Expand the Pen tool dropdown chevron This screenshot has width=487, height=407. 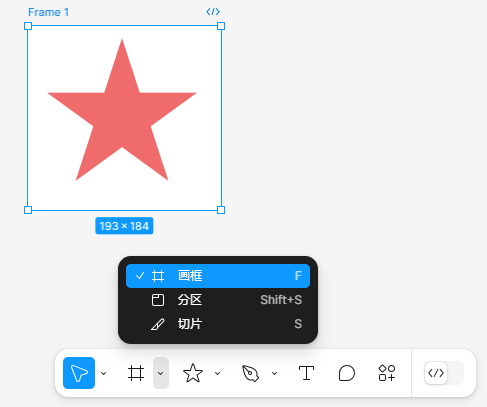275,373
